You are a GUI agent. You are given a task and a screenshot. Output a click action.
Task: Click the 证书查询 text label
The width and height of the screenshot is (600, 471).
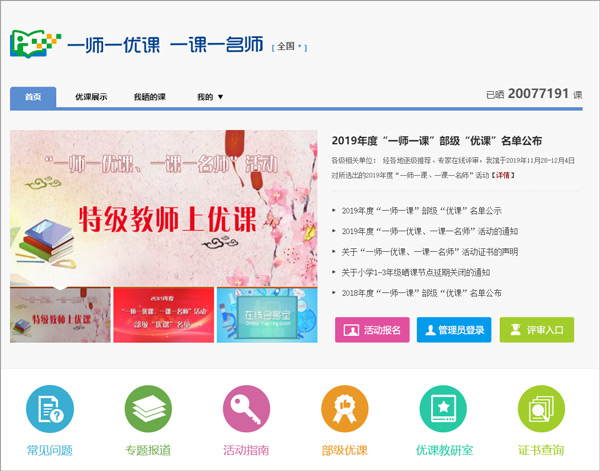click(x=541, y=450)
